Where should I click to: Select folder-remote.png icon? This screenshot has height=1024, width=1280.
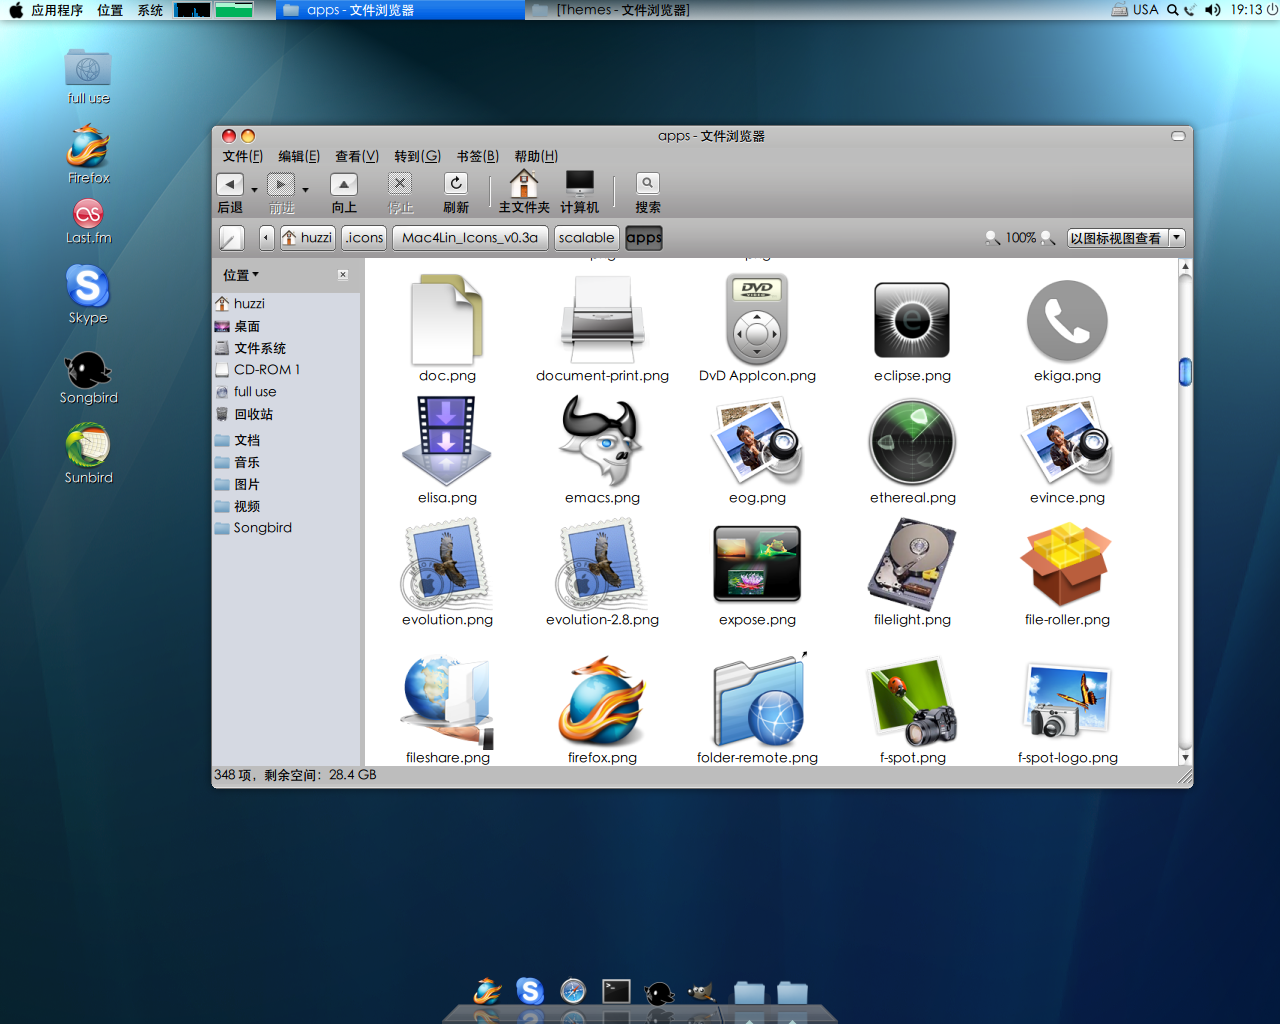click(x=759, y=701)
